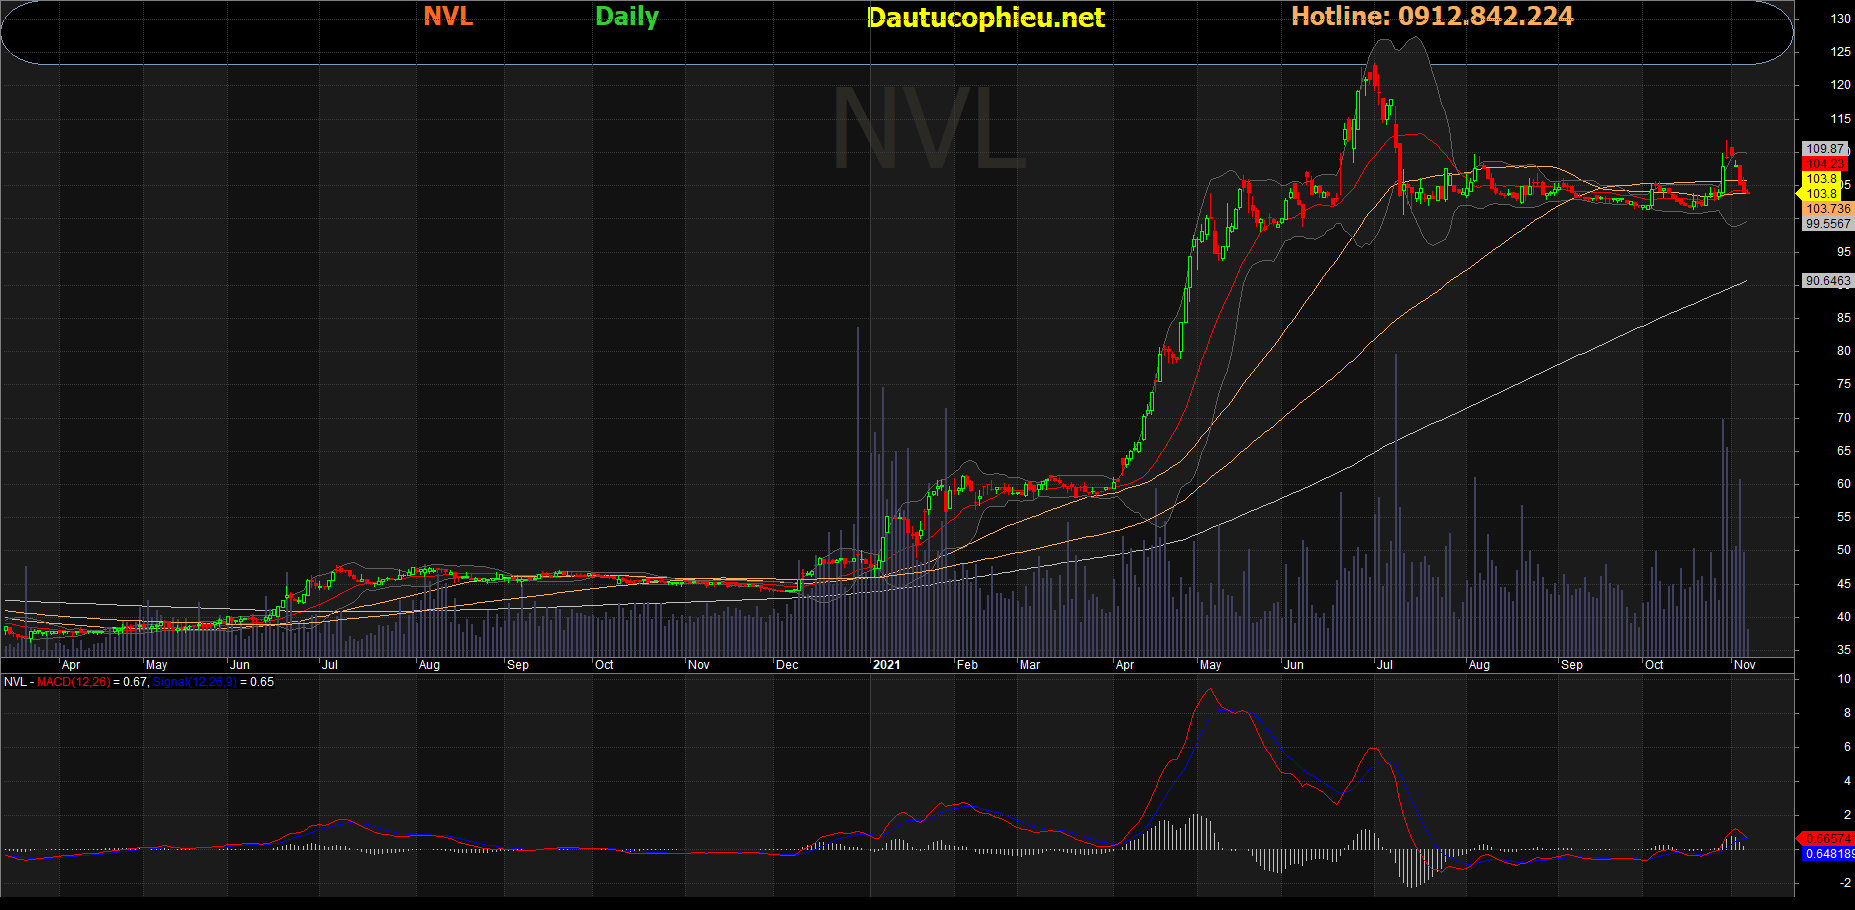
Task: Click the 130 tick on the price axis
Action: click(1840, 19)
